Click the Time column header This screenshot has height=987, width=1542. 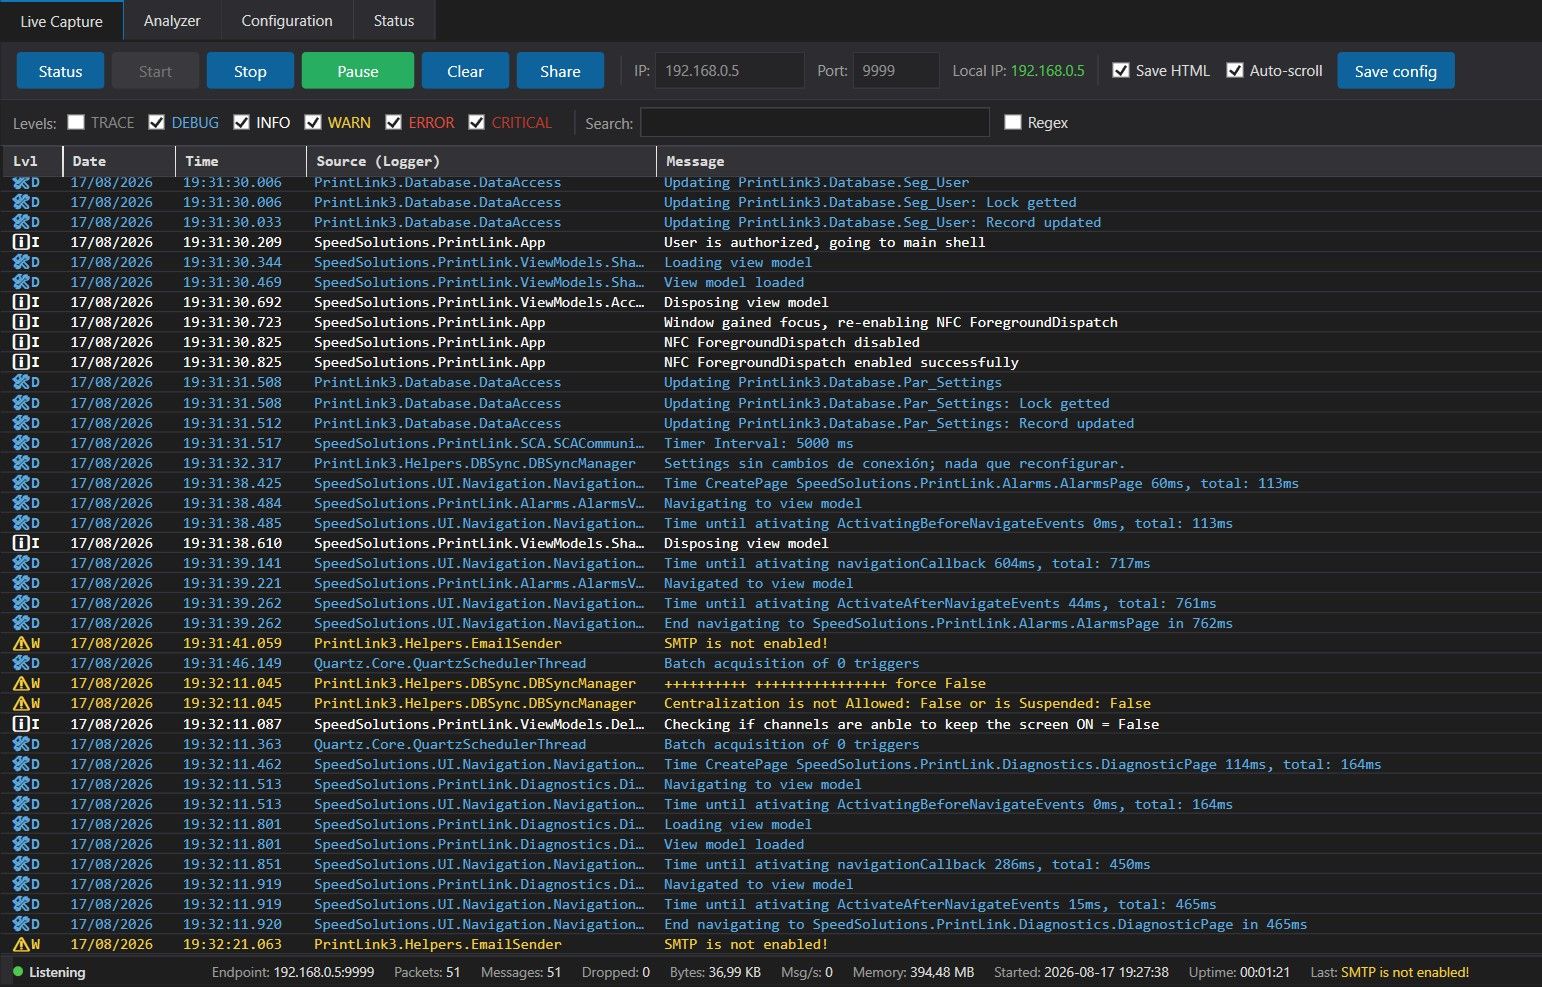coord(241,161)
